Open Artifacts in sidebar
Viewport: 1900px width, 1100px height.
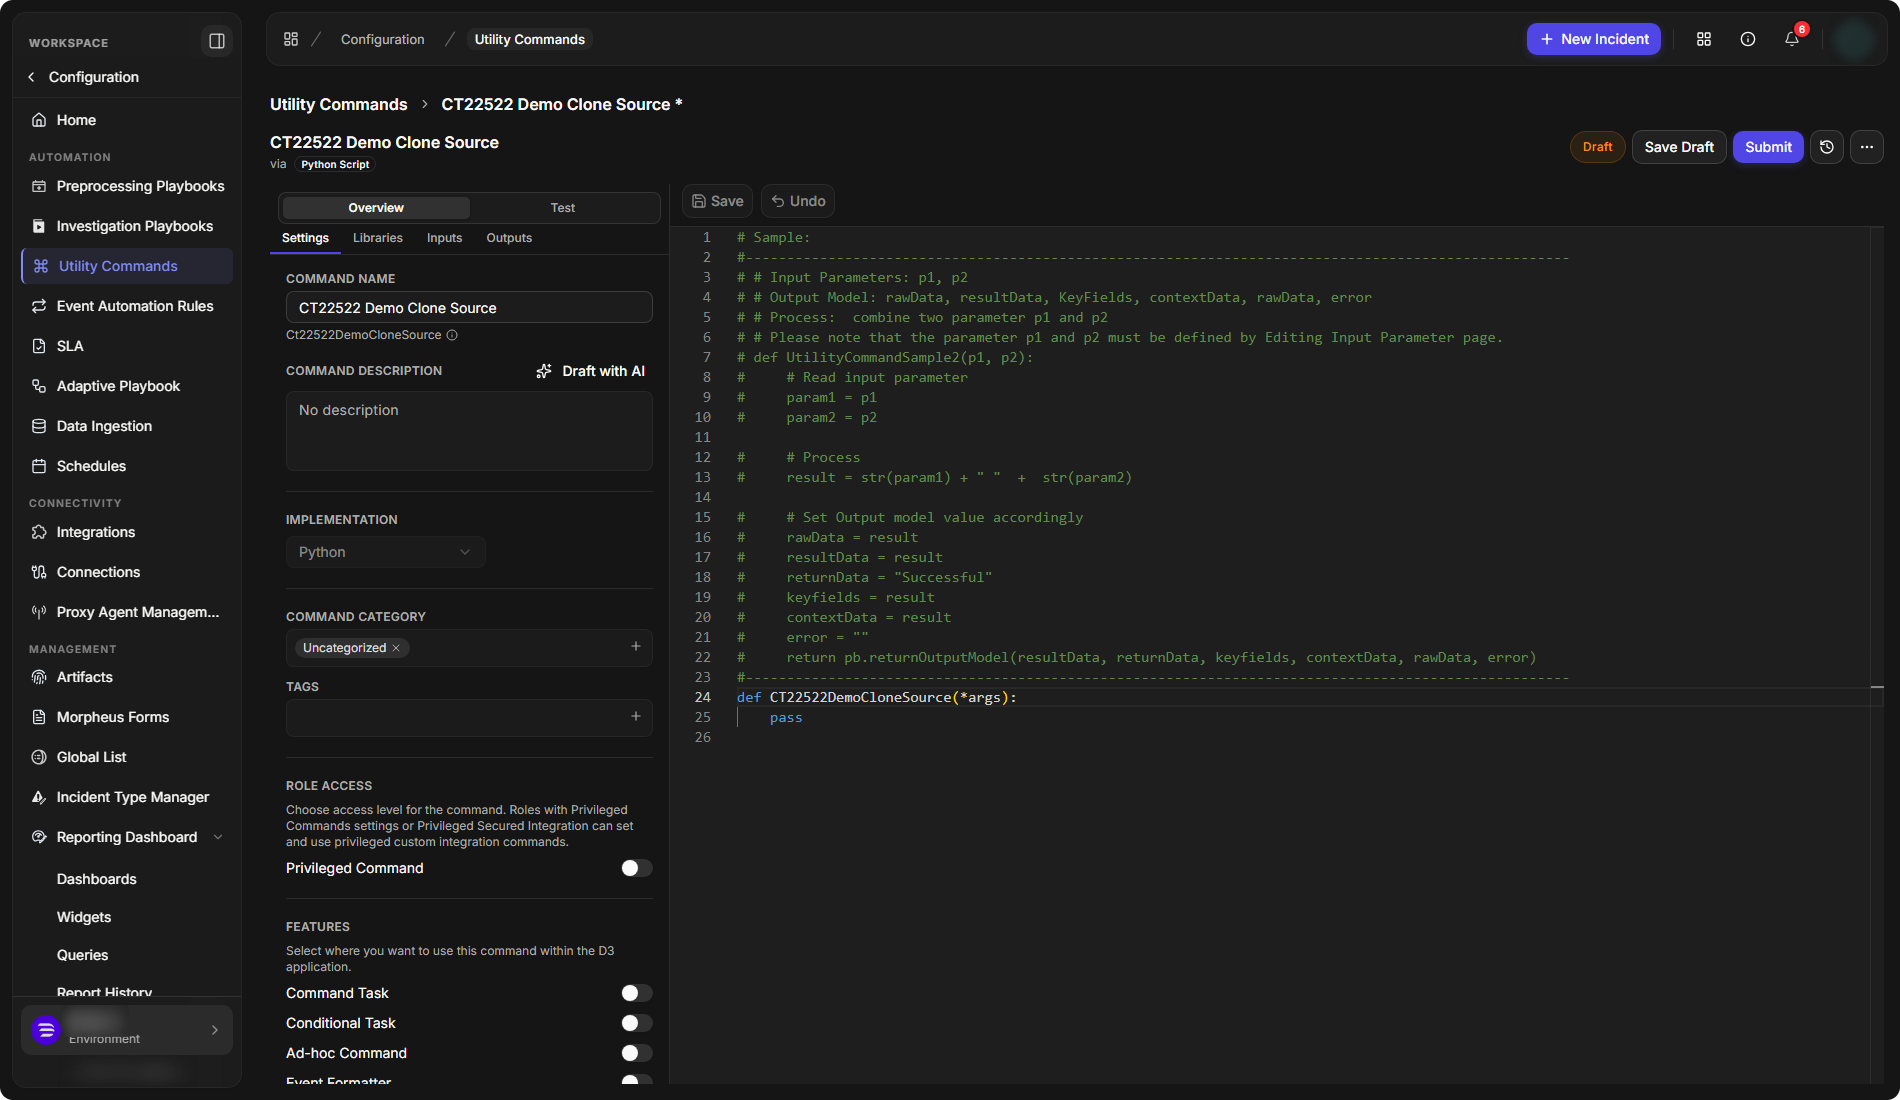pos(127,677)
